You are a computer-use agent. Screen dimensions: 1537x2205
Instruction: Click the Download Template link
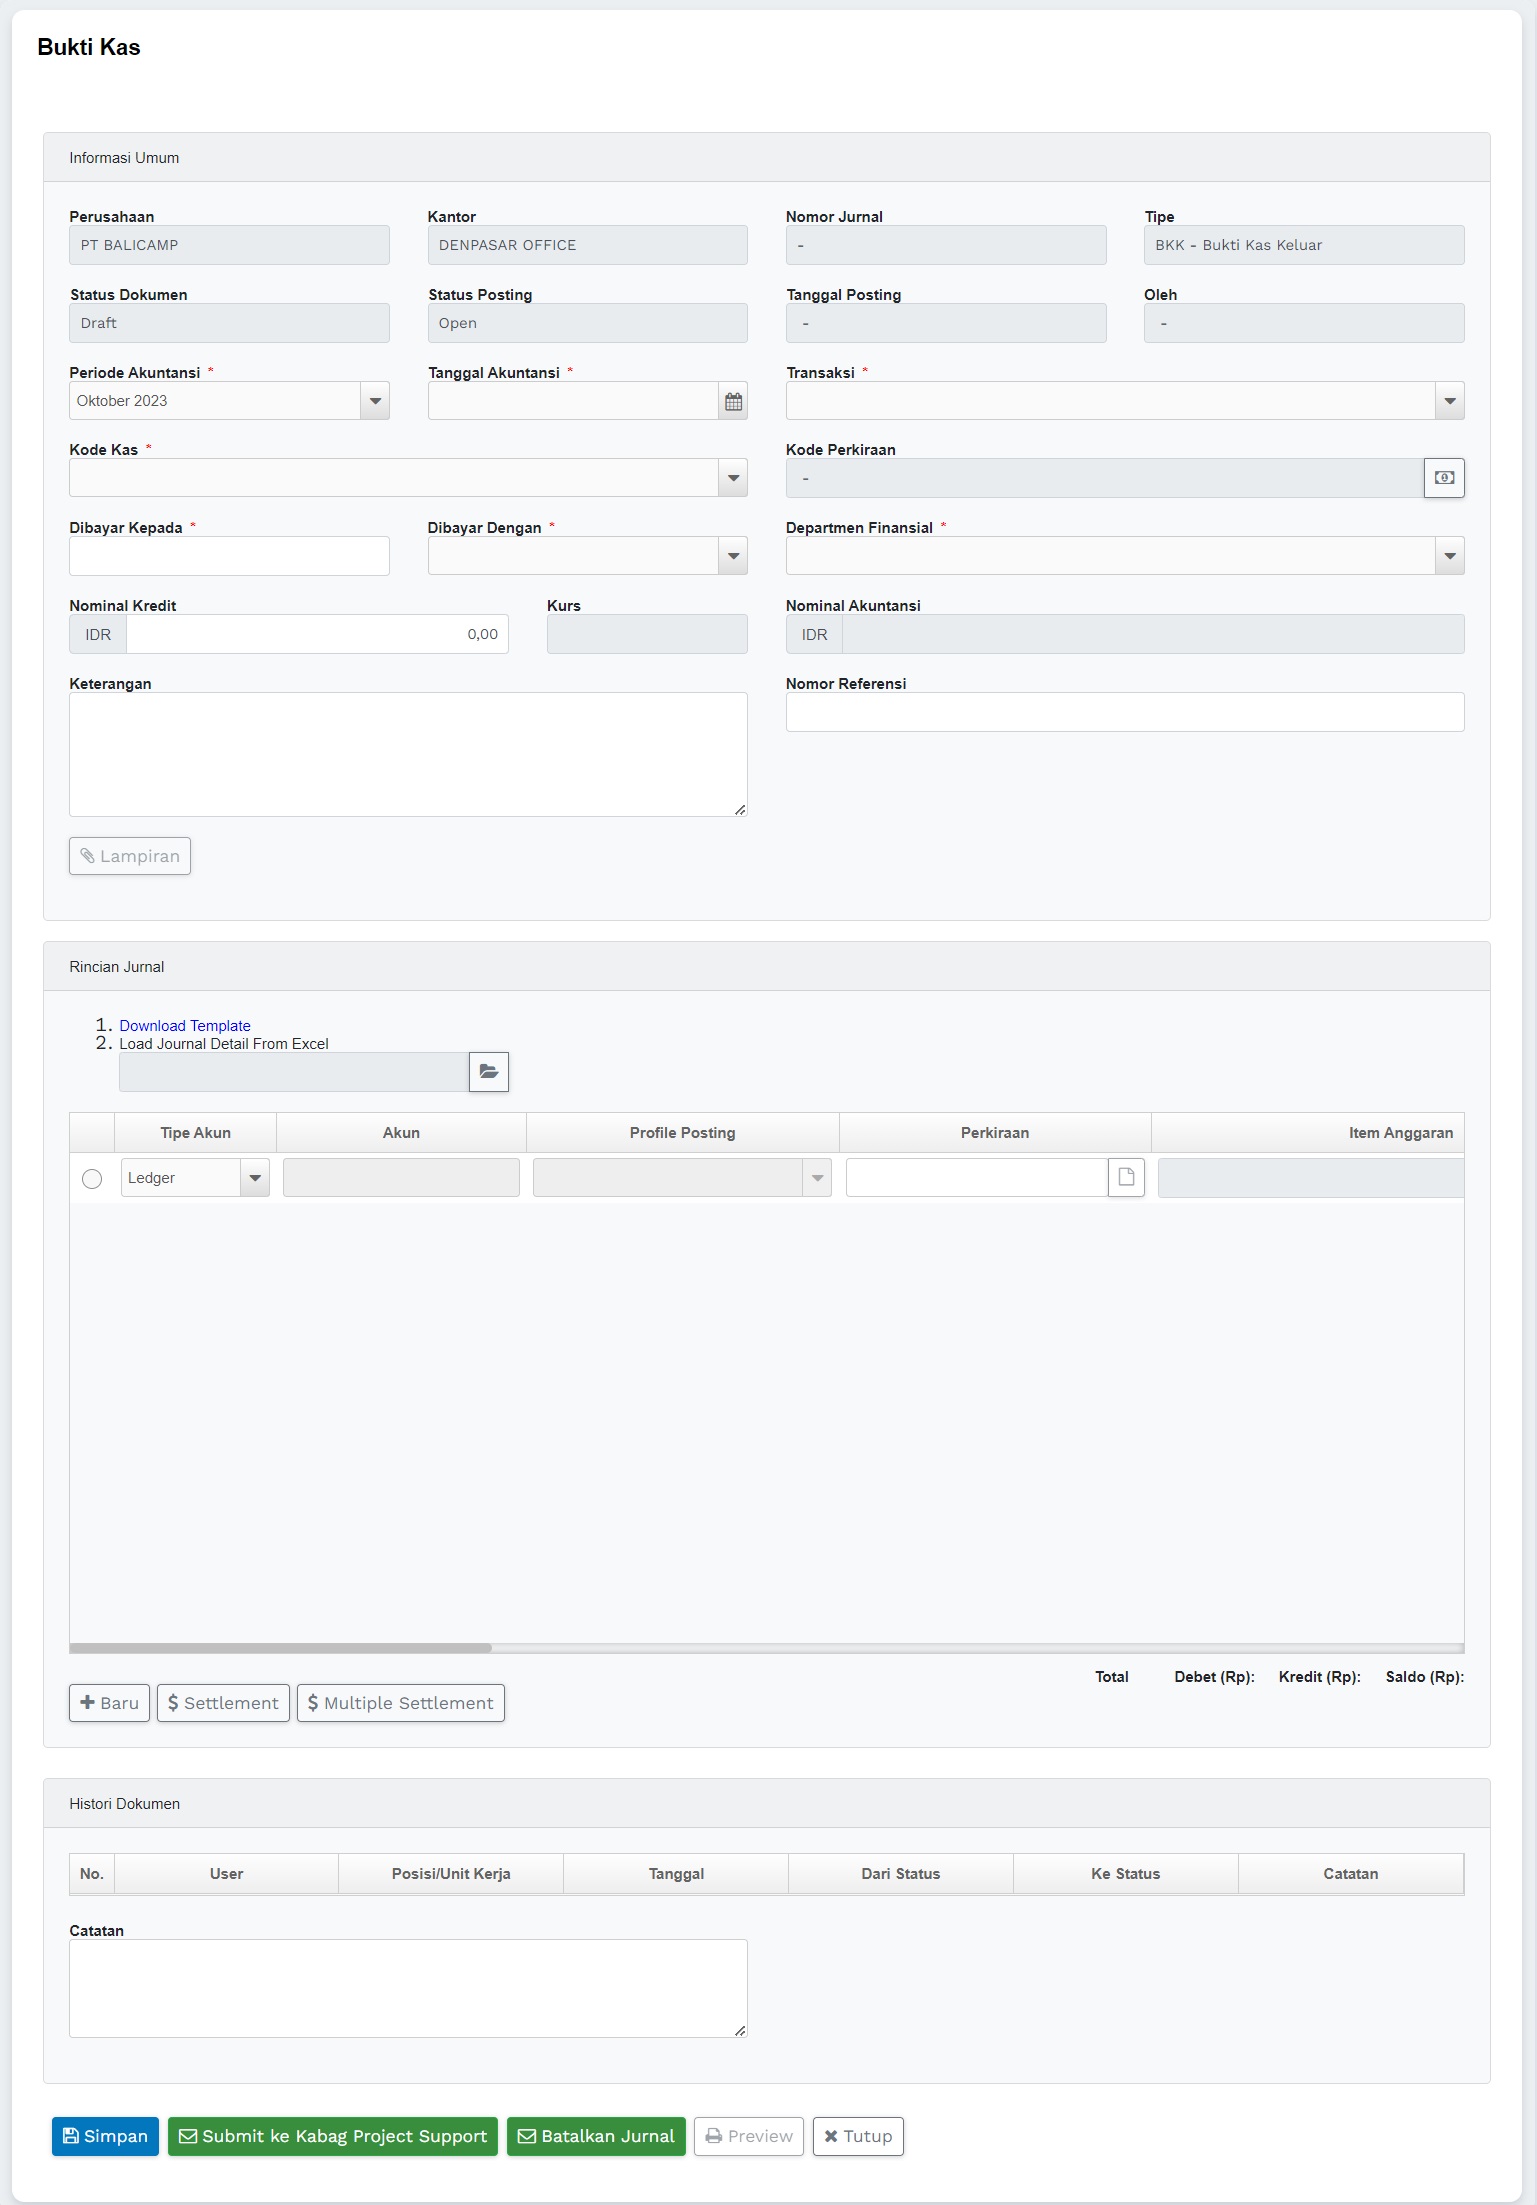tap(185, 1026)
